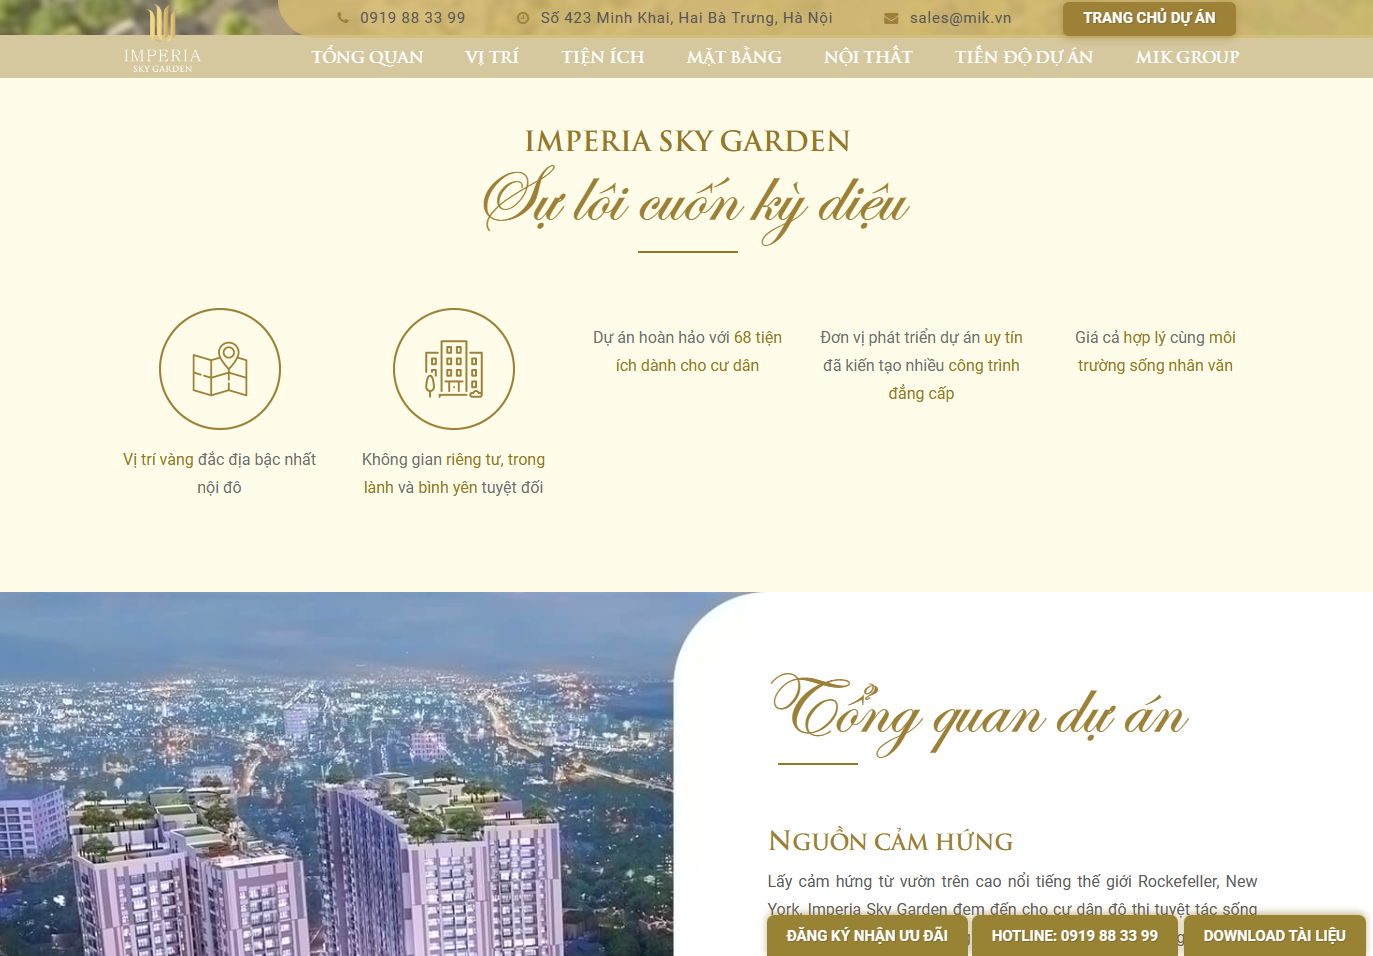Open the MIK GROUP menu link
This screenshot has width=1373, height=956.
pos(1187,57)
